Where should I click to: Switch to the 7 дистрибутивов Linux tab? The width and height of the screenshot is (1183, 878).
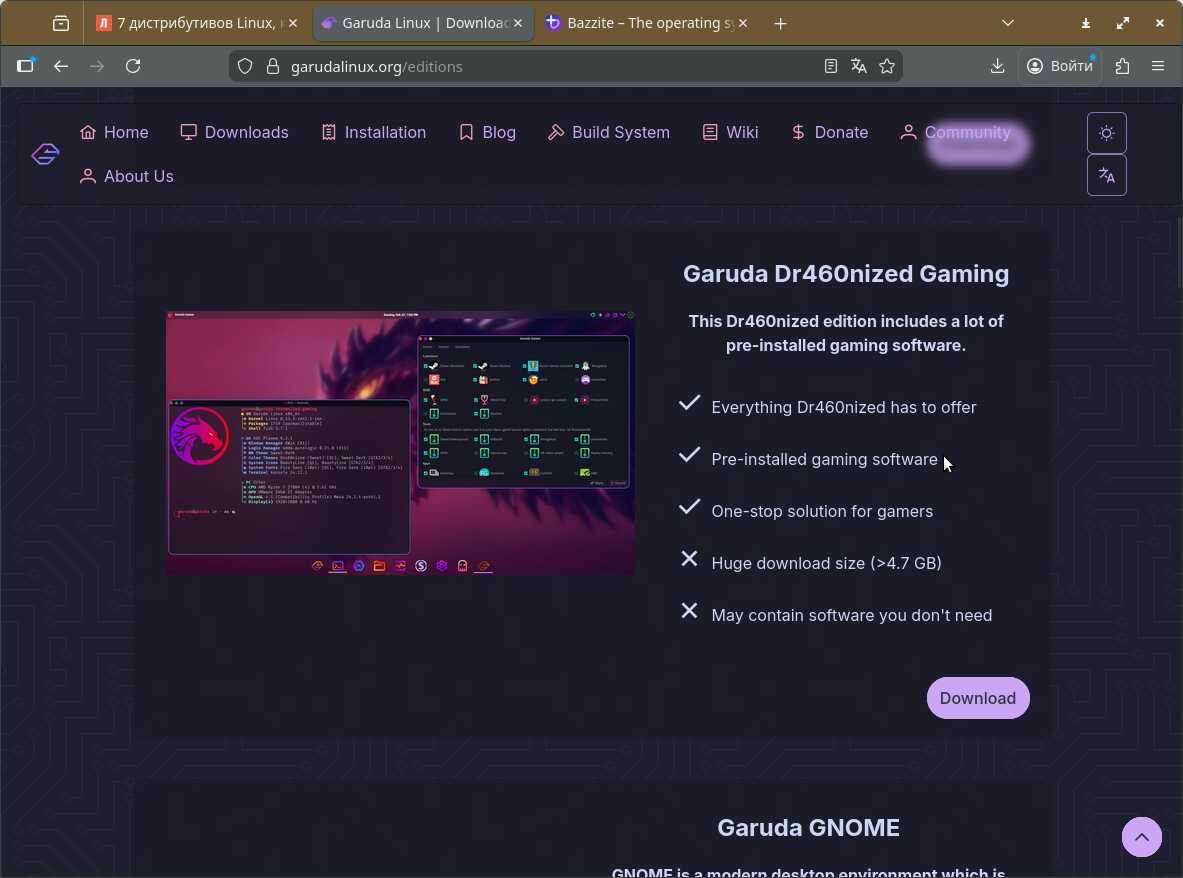pyautogui.click(x=195, y=23)
